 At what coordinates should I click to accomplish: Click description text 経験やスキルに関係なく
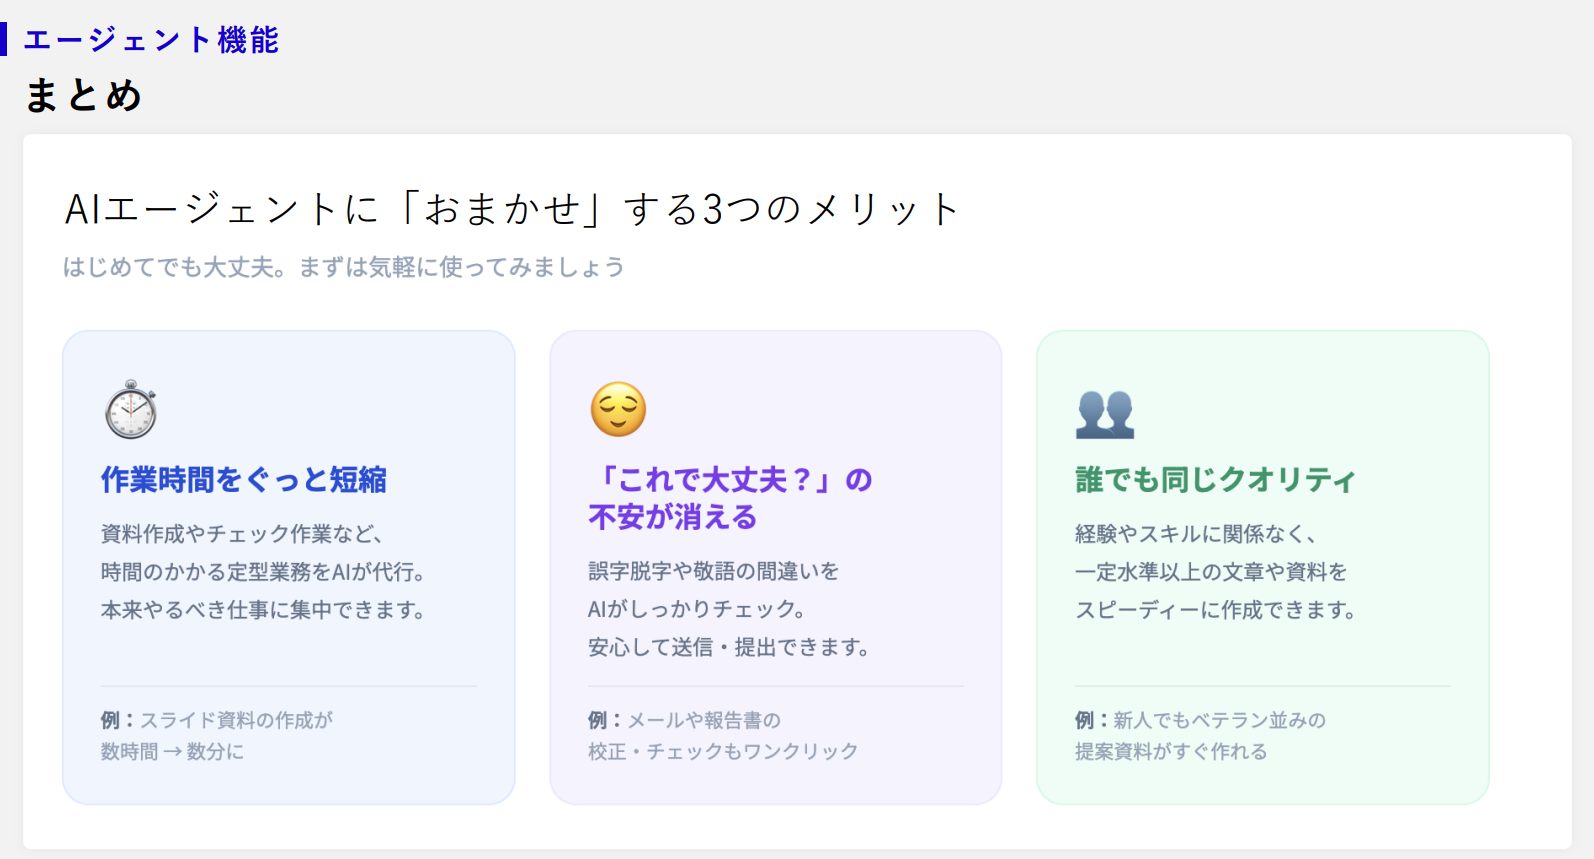[1195, 534]
